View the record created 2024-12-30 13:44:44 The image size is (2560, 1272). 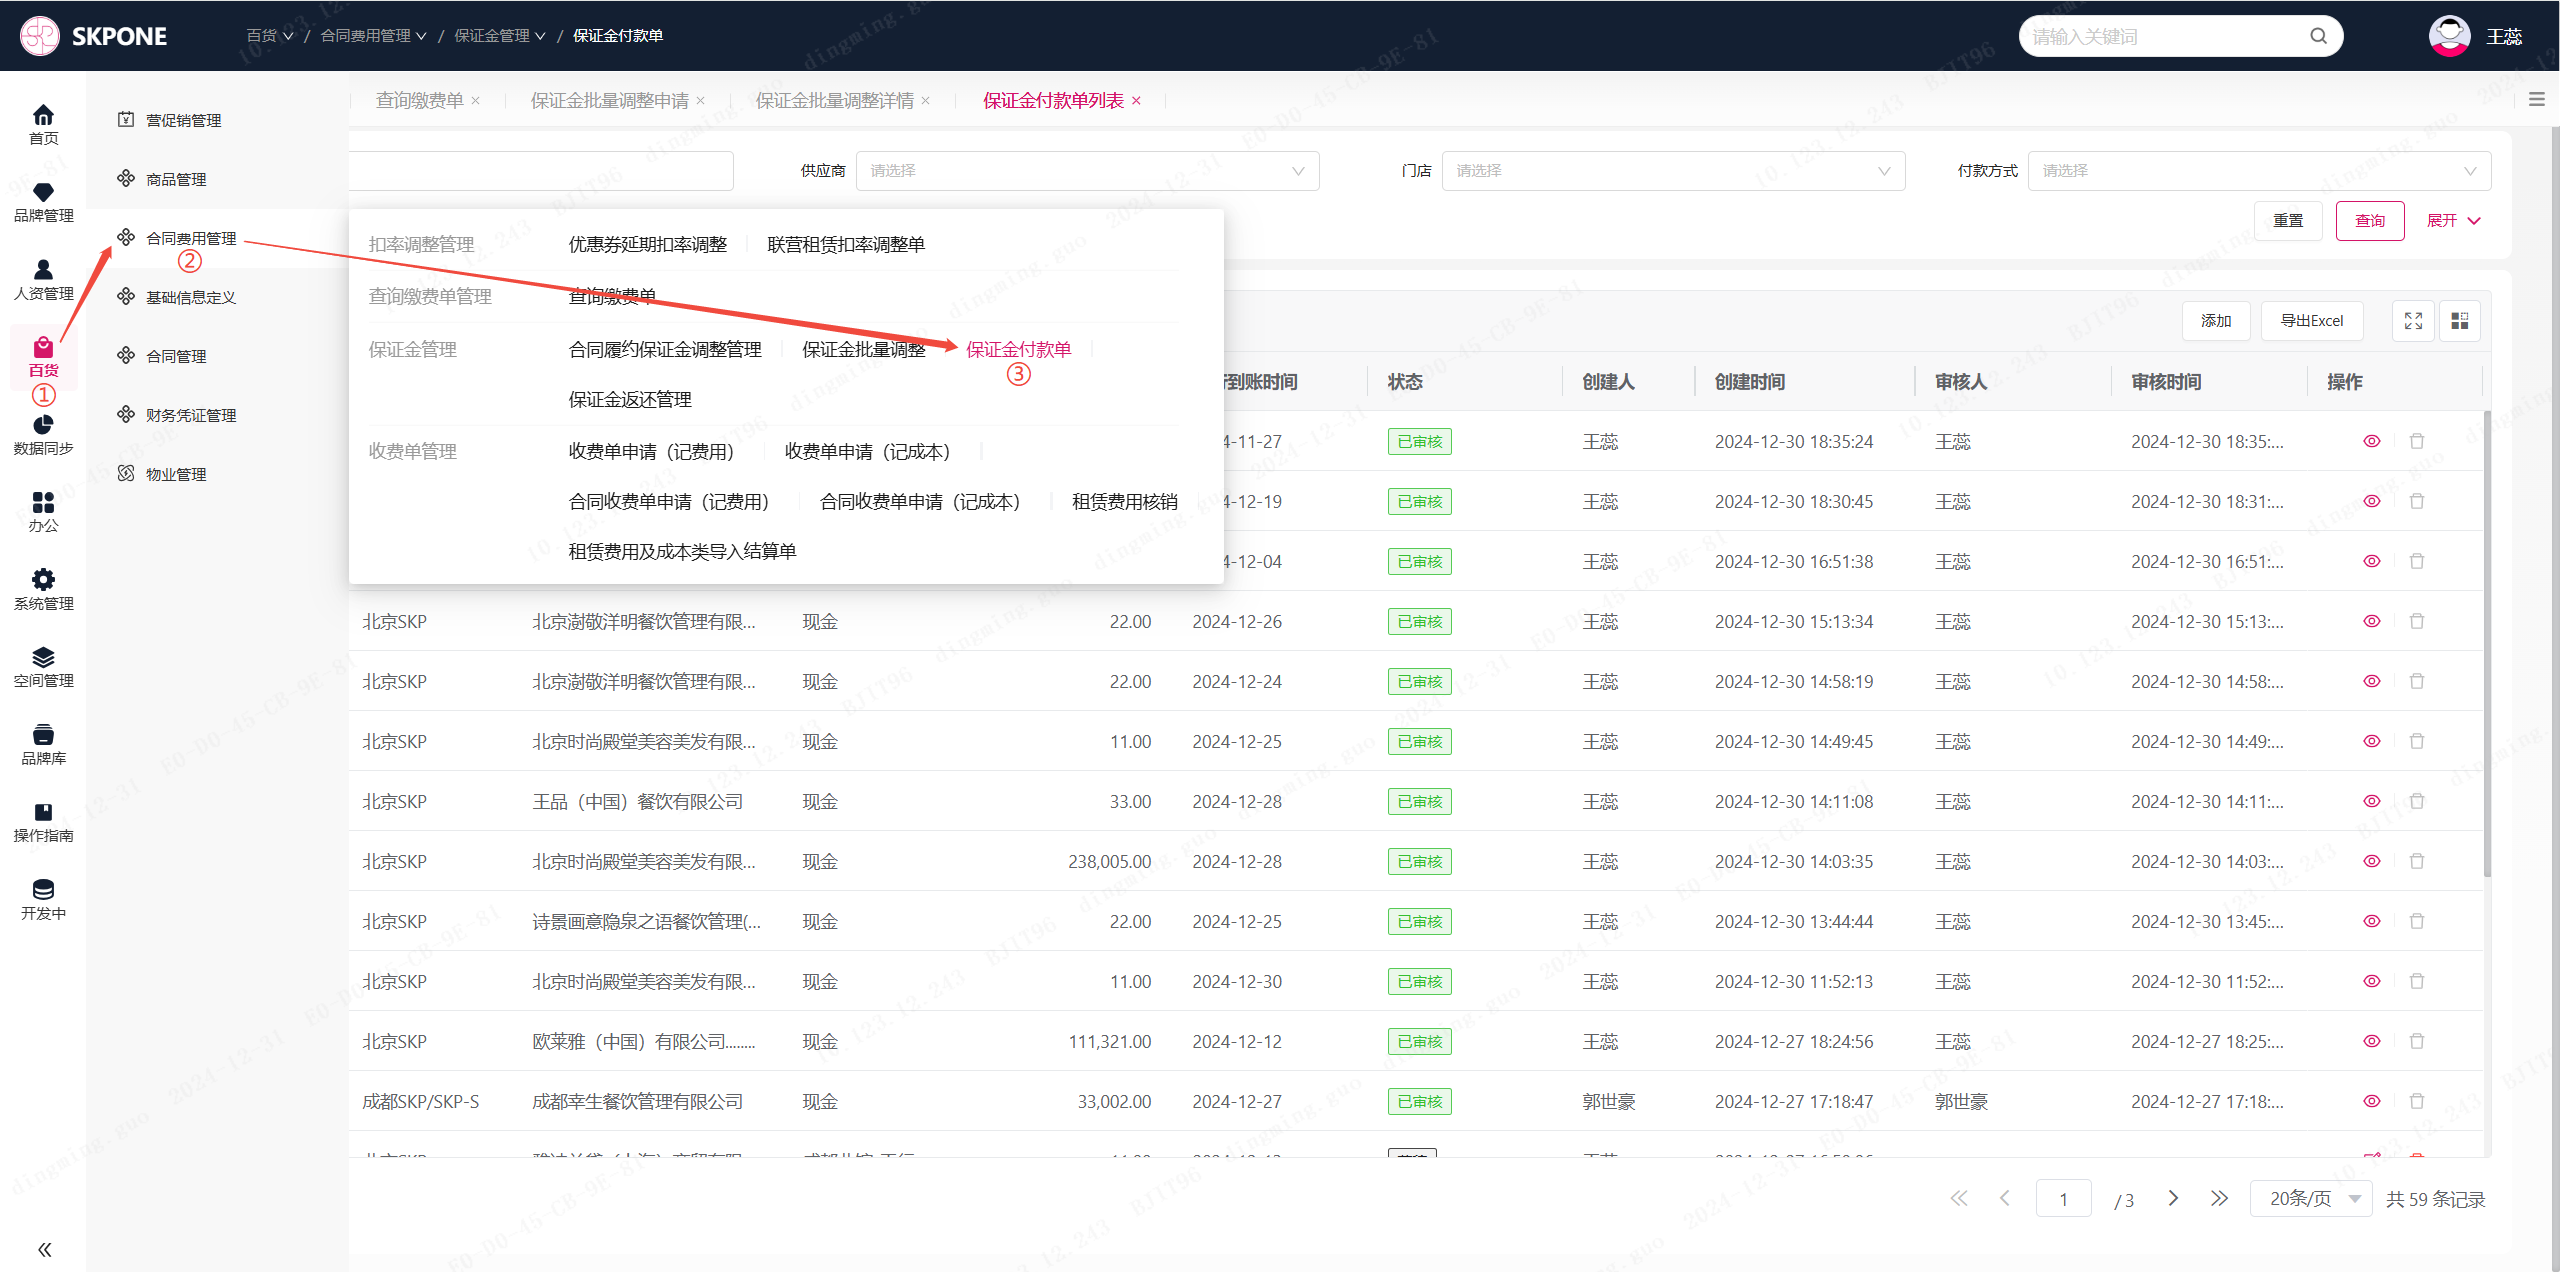(x=2372, y=921)
